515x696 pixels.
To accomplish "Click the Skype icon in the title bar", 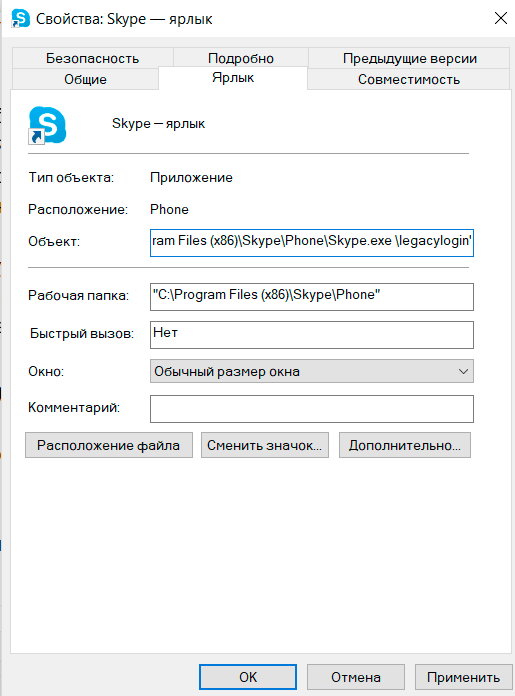I will 20,19.
